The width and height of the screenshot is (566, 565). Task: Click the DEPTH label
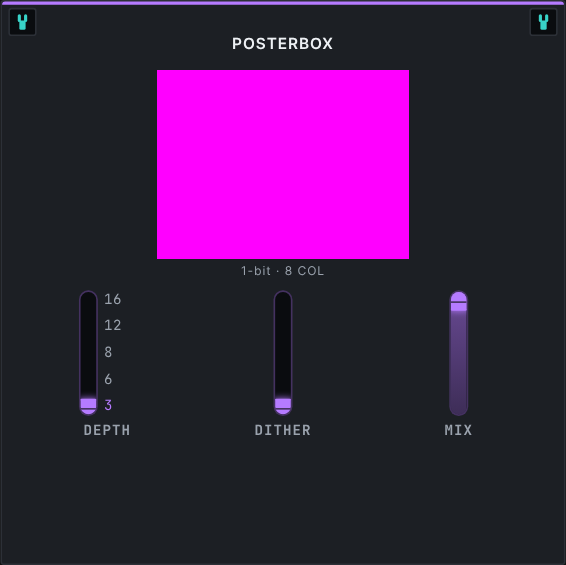[x=107, y=430]
